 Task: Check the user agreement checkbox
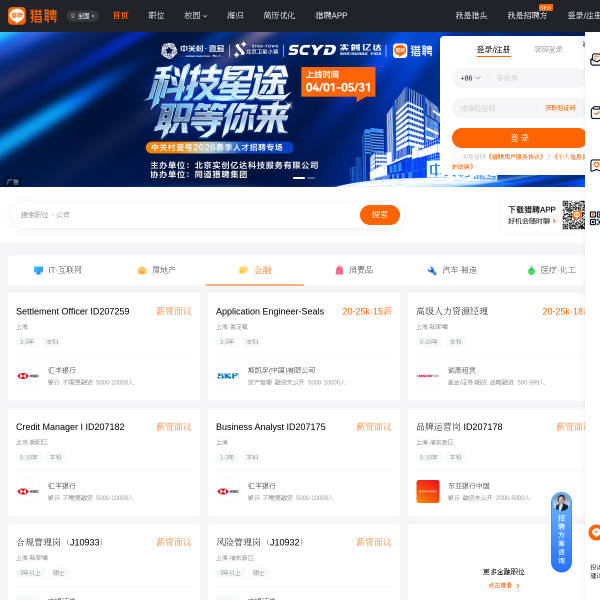[x=456, y=157]
